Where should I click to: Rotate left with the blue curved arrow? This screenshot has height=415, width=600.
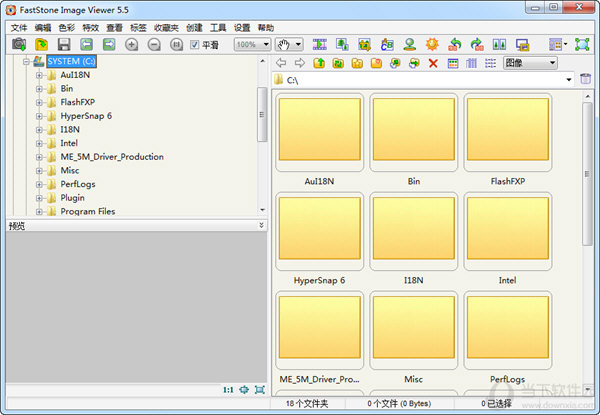pos(455,44)
